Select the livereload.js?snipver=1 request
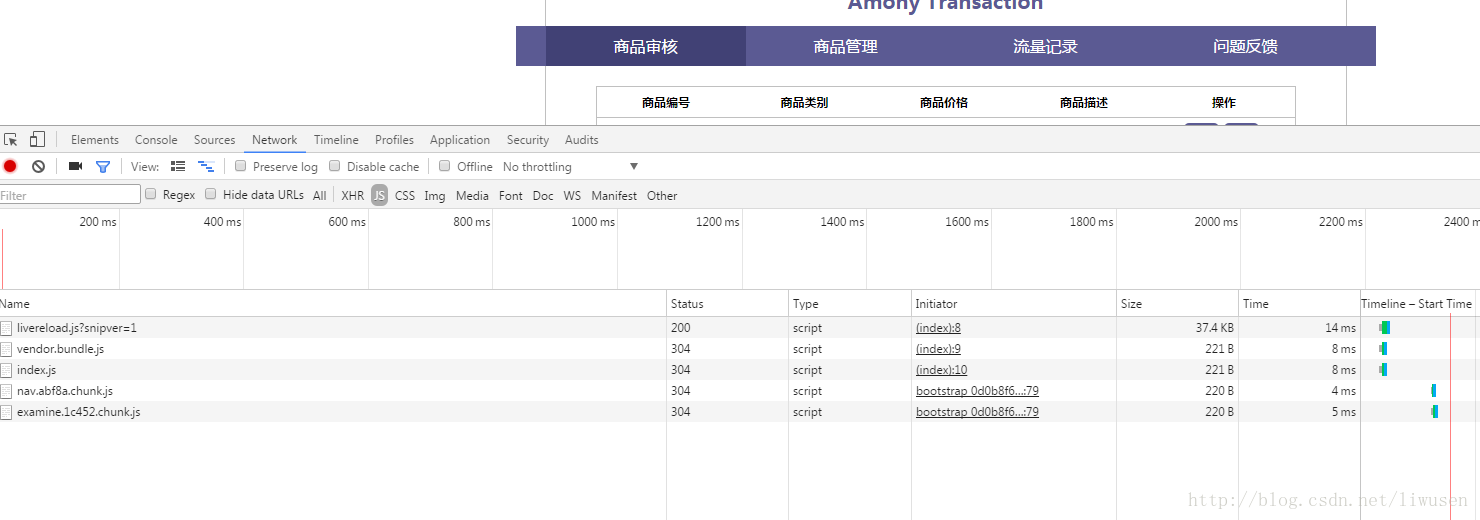Image resolution: width=1480 pixels, height=520 pixels. coord(740,328)
